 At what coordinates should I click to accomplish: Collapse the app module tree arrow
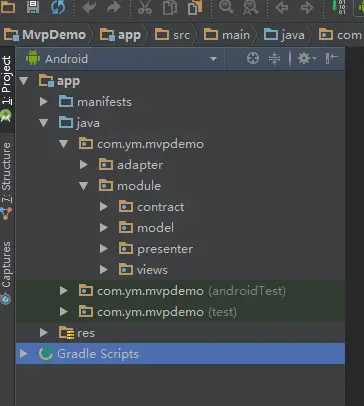24,81
